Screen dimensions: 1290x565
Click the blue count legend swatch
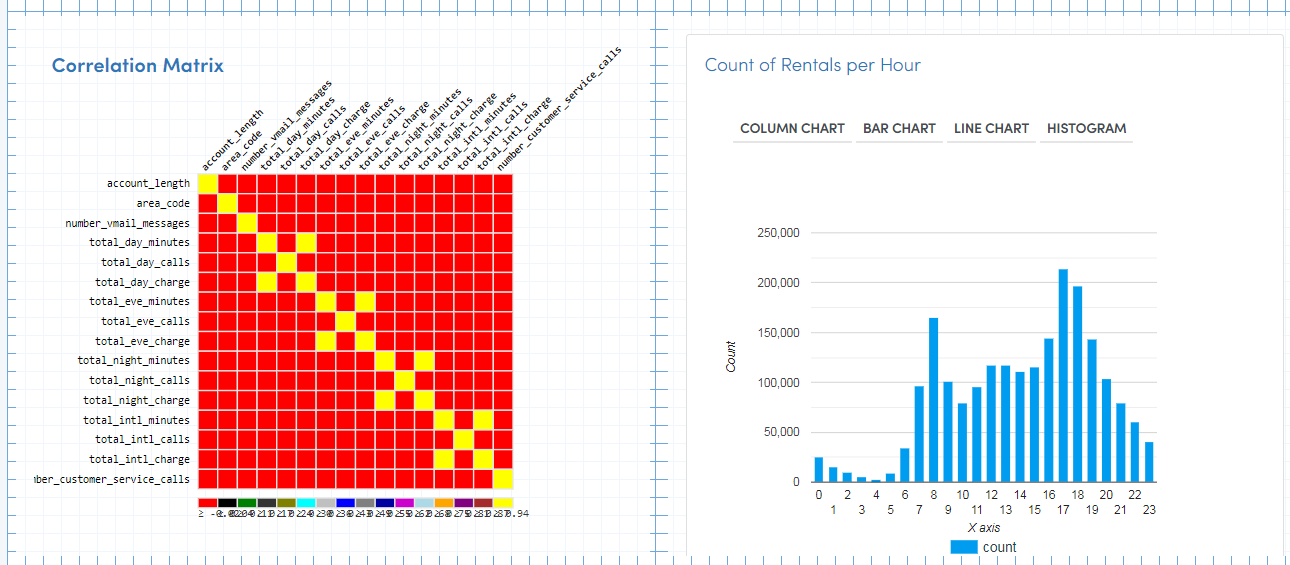964,547
